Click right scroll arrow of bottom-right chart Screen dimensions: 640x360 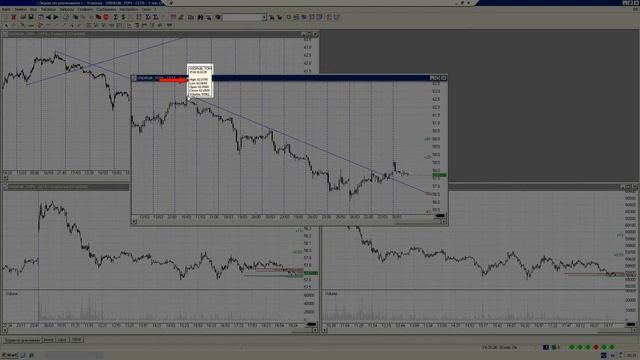634,330
